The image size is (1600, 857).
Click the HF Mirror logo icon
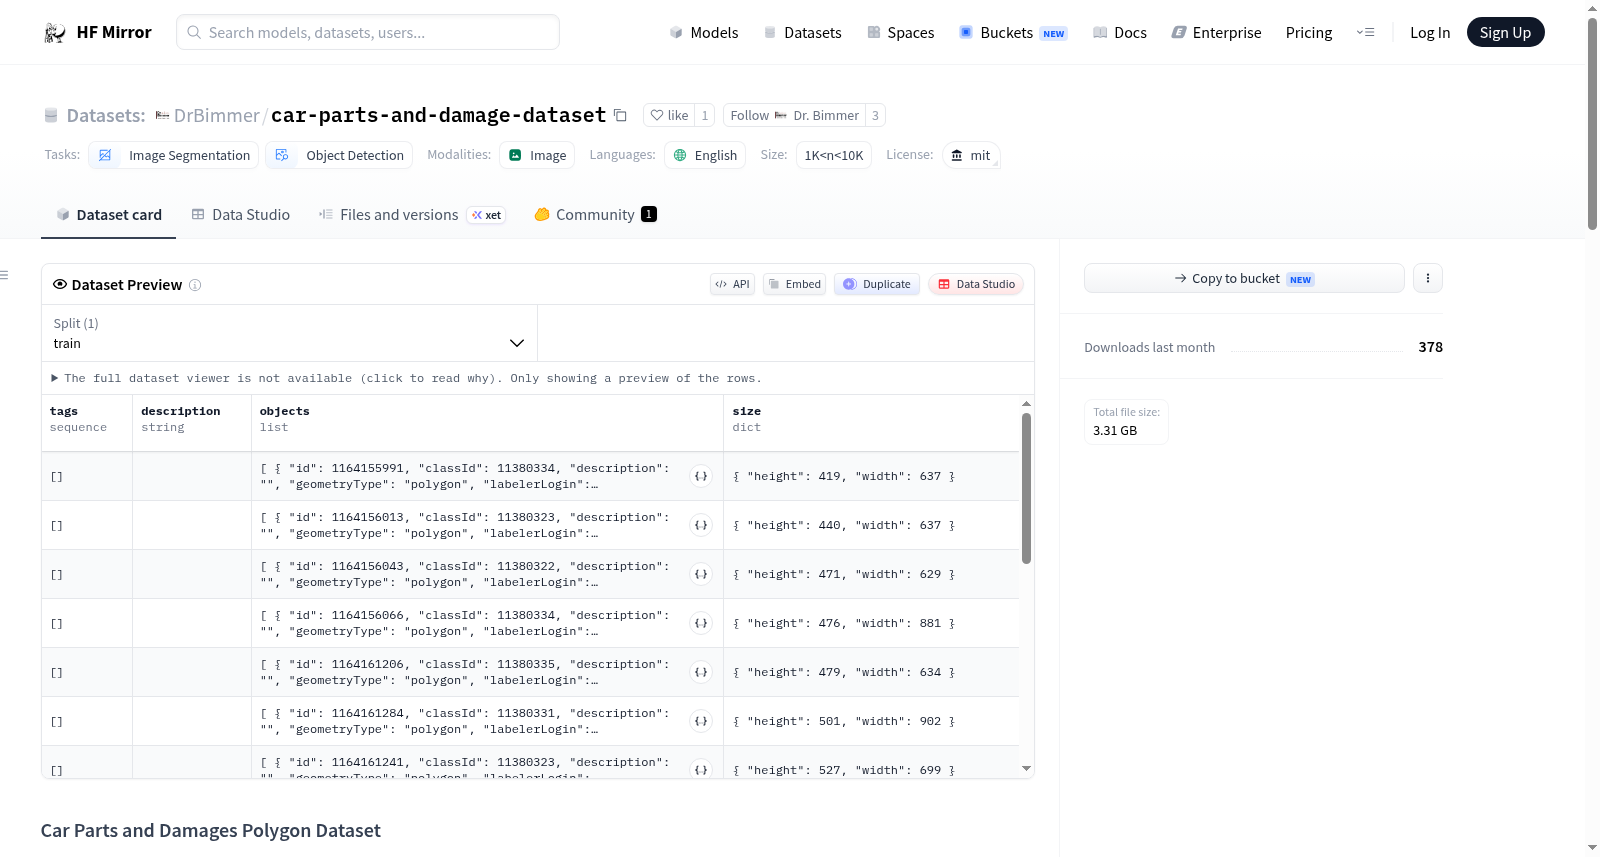click(55, 33)
